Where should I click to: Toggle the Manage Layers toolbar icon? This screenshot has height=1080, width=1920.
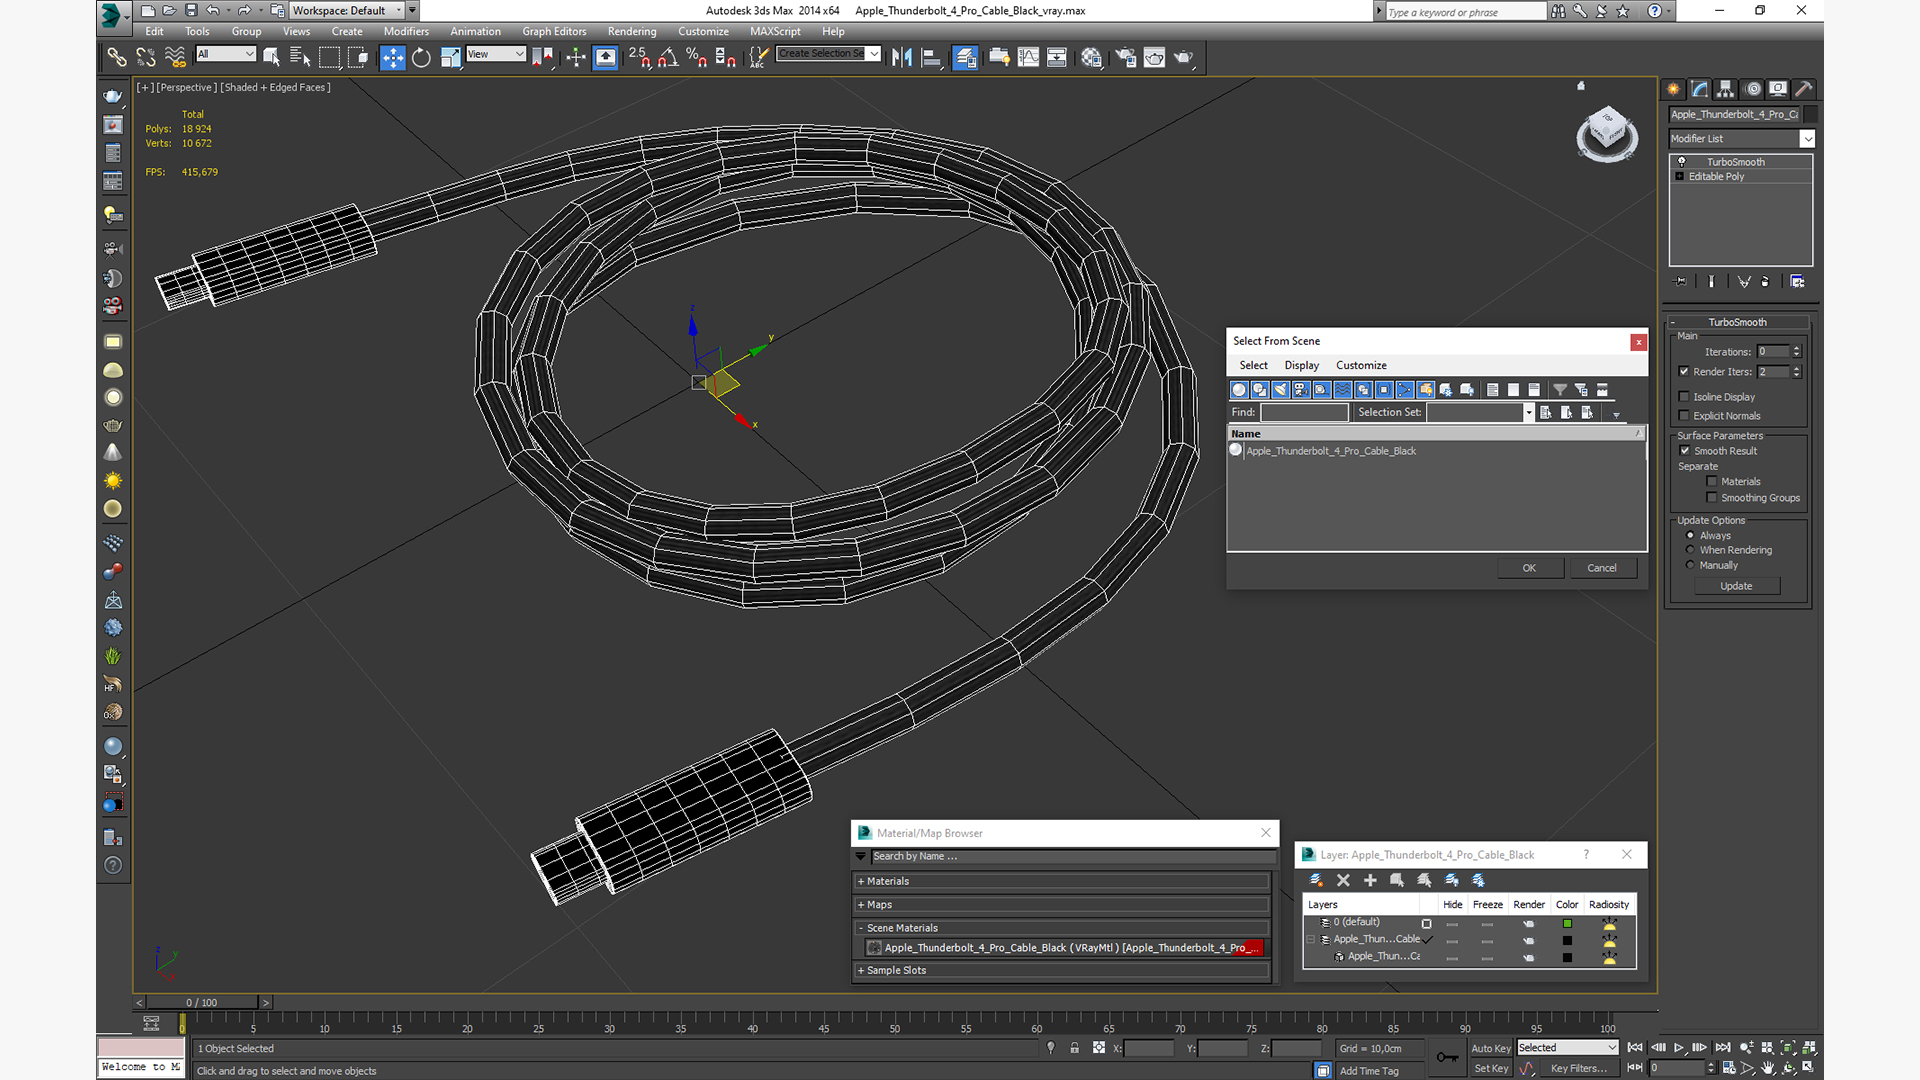pos(965,58)
